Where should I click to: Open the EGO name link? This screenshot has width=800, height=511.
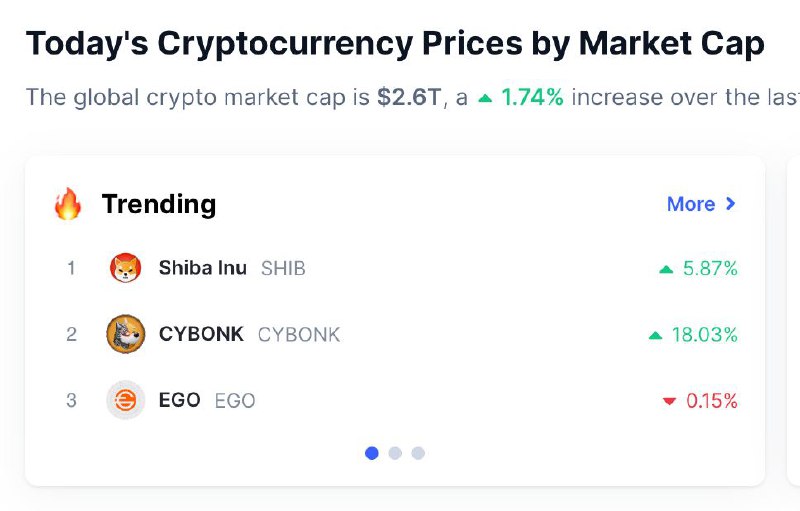click(x=179, y=400)
